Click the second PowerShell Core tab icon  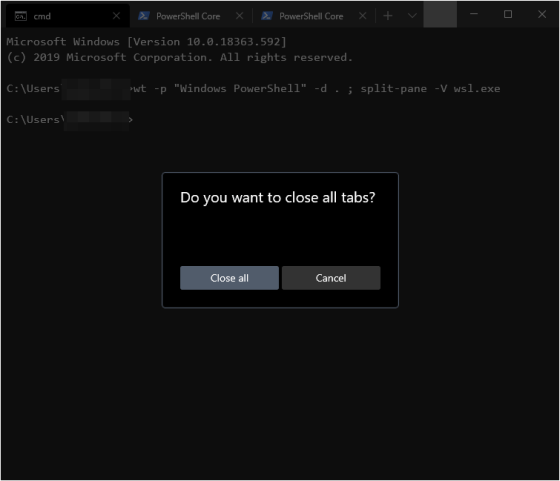point(267,16)
